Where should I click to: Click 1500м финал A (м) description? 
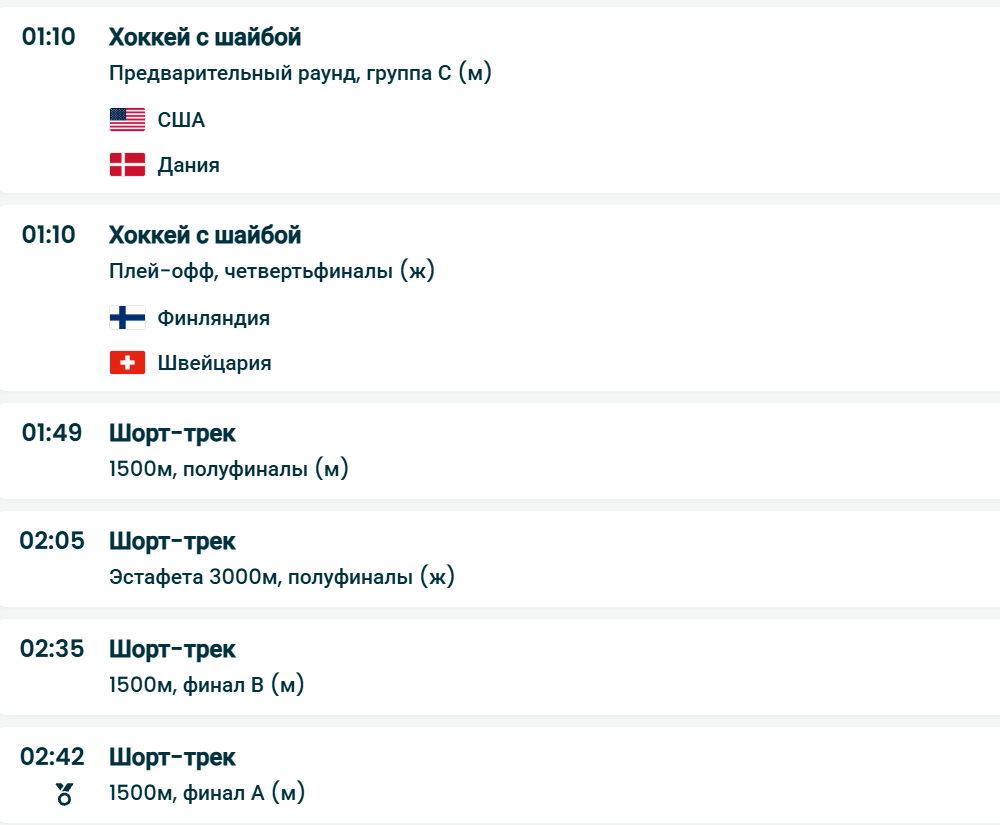(207, 793)
